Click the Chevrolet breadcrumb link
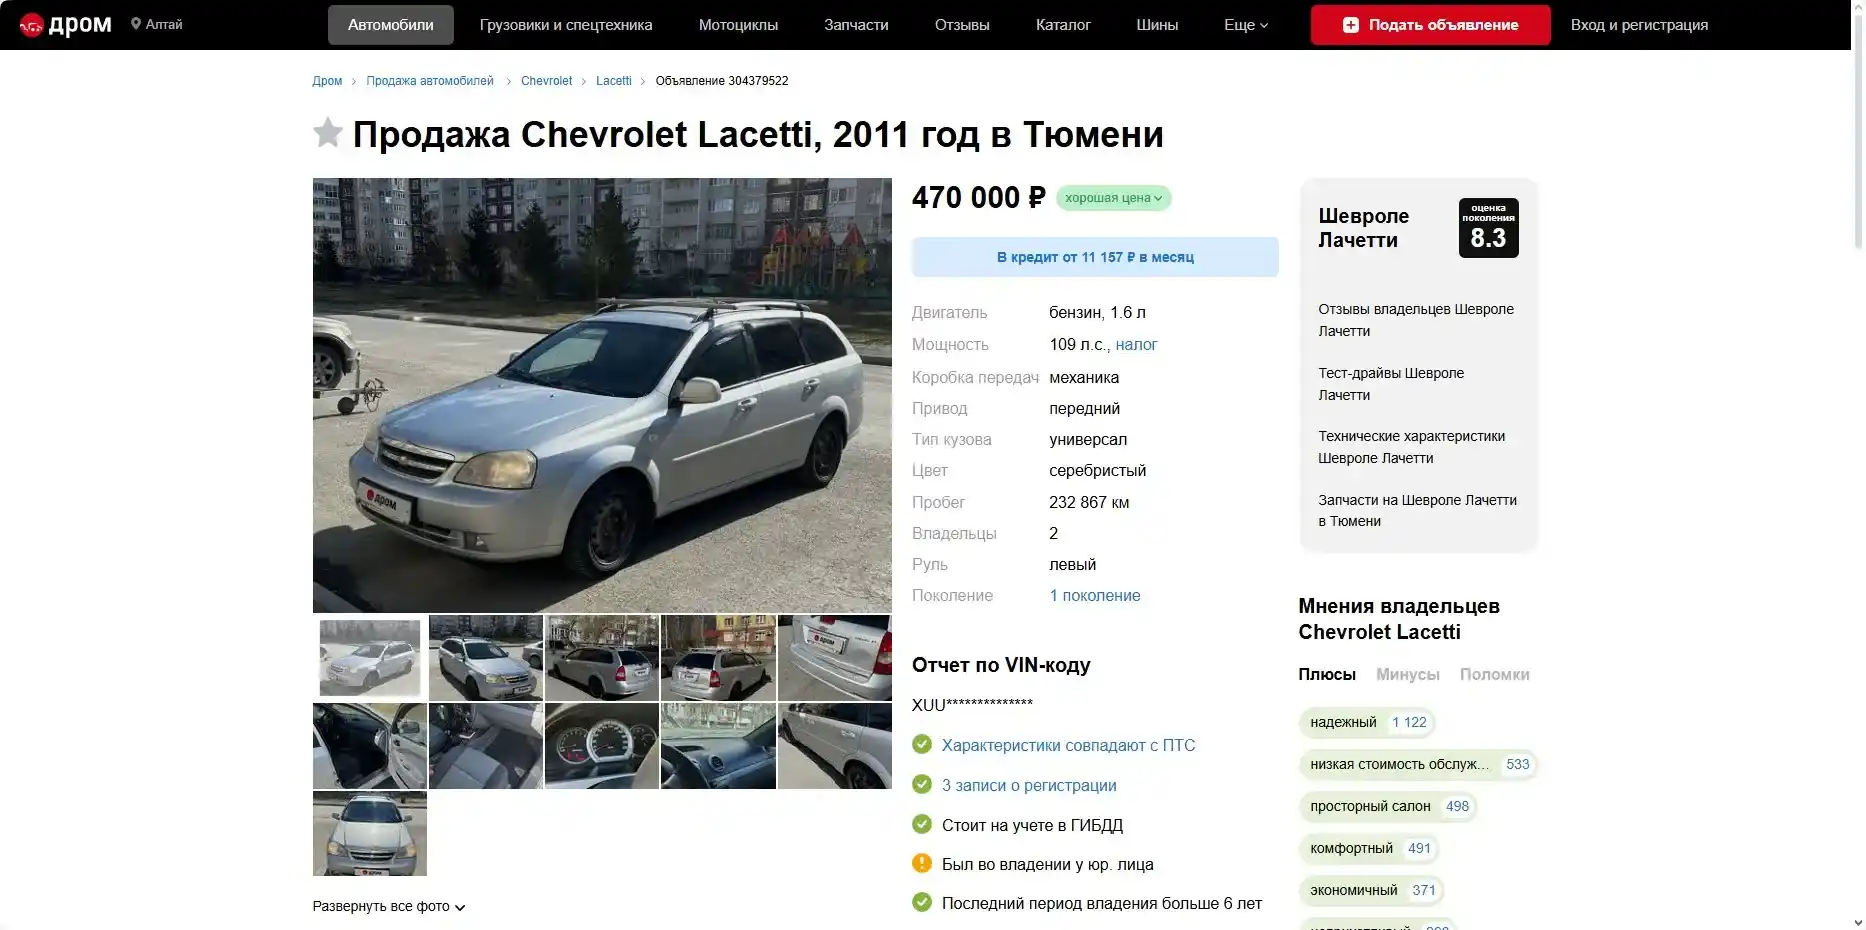This screenshot has width=1866, height=930. click(x=546, y=81)
